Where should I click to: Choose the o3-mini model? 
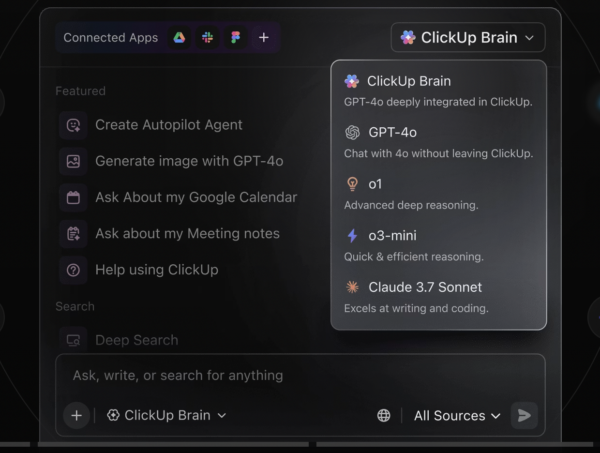click(439, 246)
